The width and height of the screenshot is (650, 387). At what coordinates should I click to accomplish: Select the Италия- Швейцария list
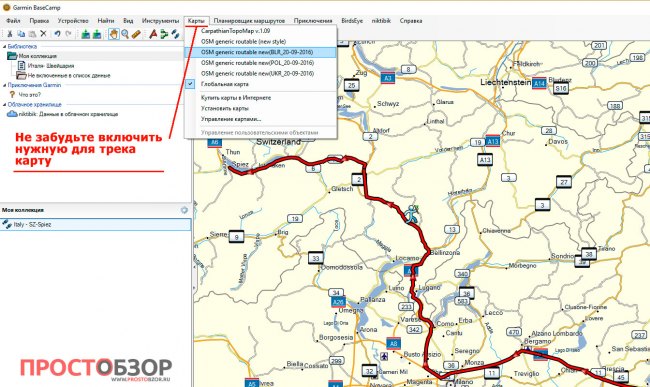[51, 65]
